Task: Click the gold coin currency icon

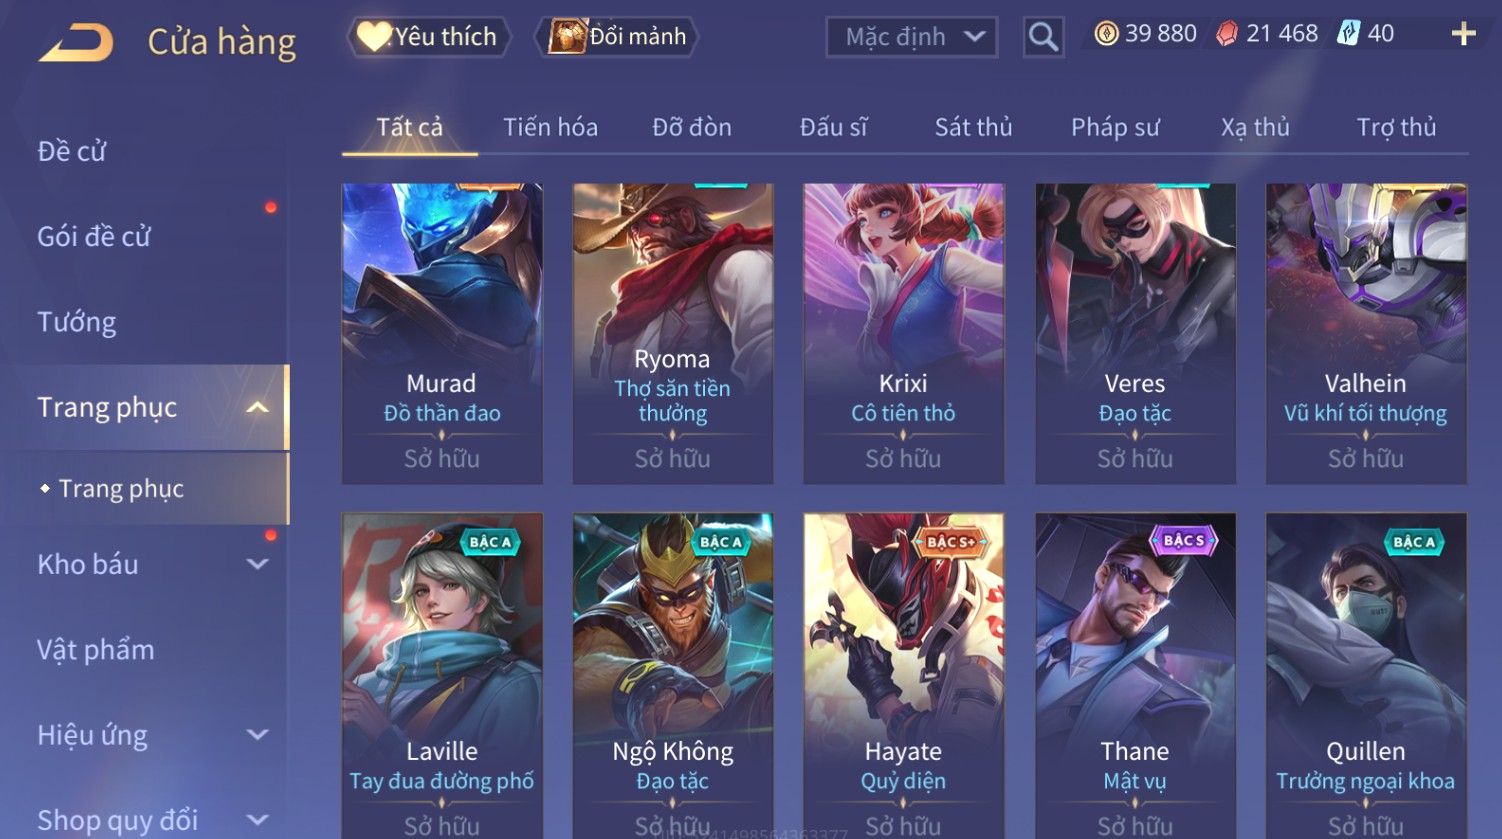Action: (x=1106, y=34)
